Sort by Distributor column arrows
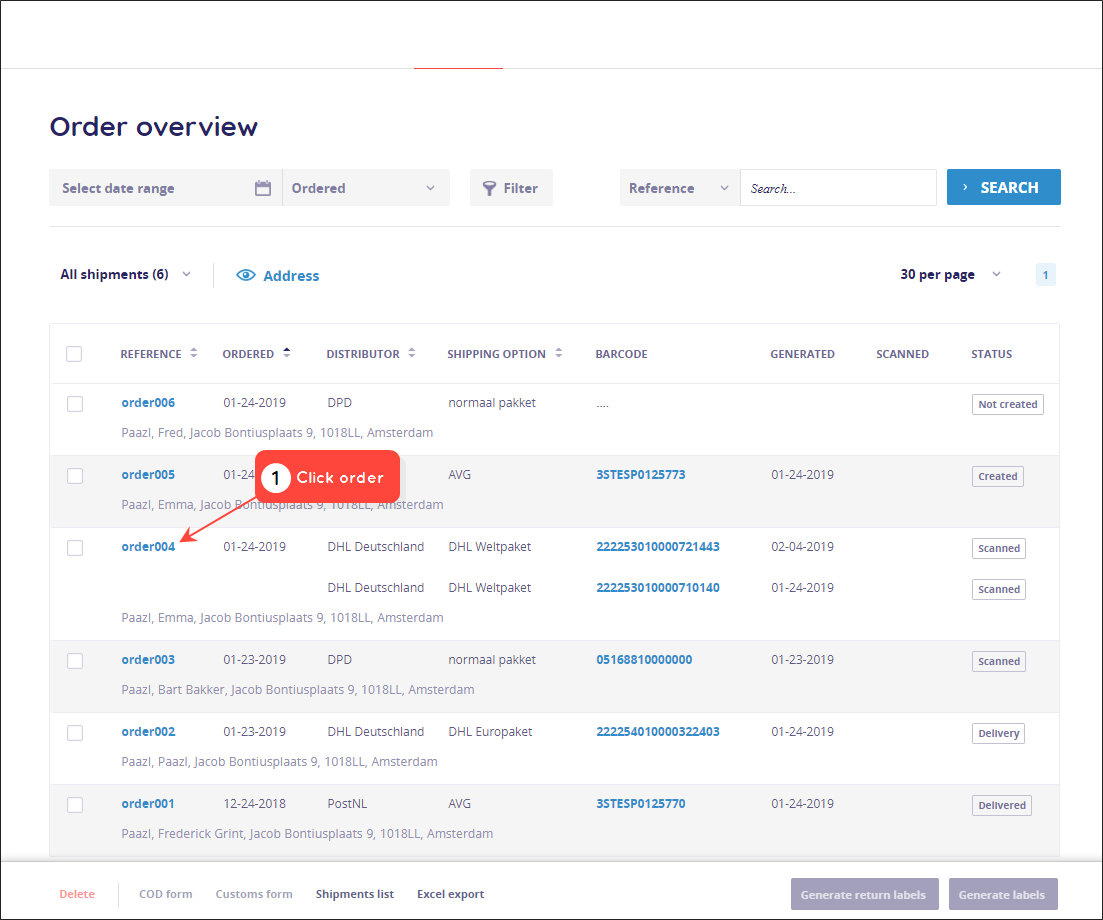The width and height of the screenshot is (1103, 920). 412,353
